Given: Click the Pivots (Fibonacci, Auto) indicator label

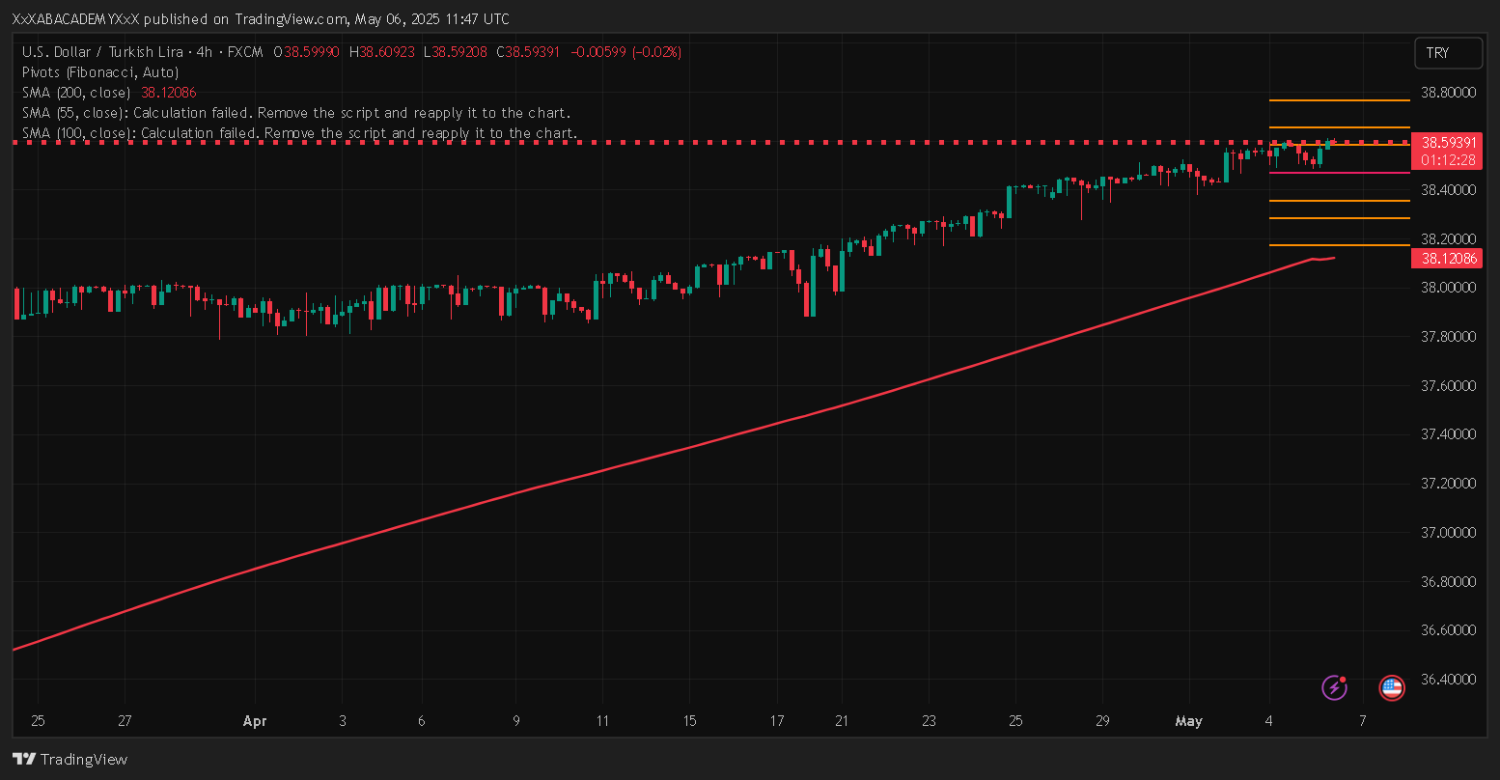Looking at the screenshot, I should [x=100, y=72].
